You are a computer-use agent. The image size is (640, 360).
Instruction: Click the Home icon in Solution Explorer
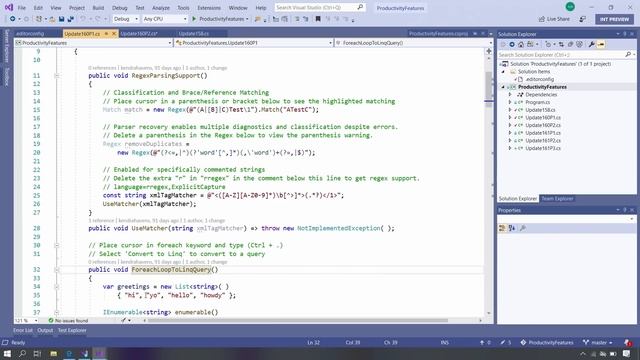pos(521,44)
